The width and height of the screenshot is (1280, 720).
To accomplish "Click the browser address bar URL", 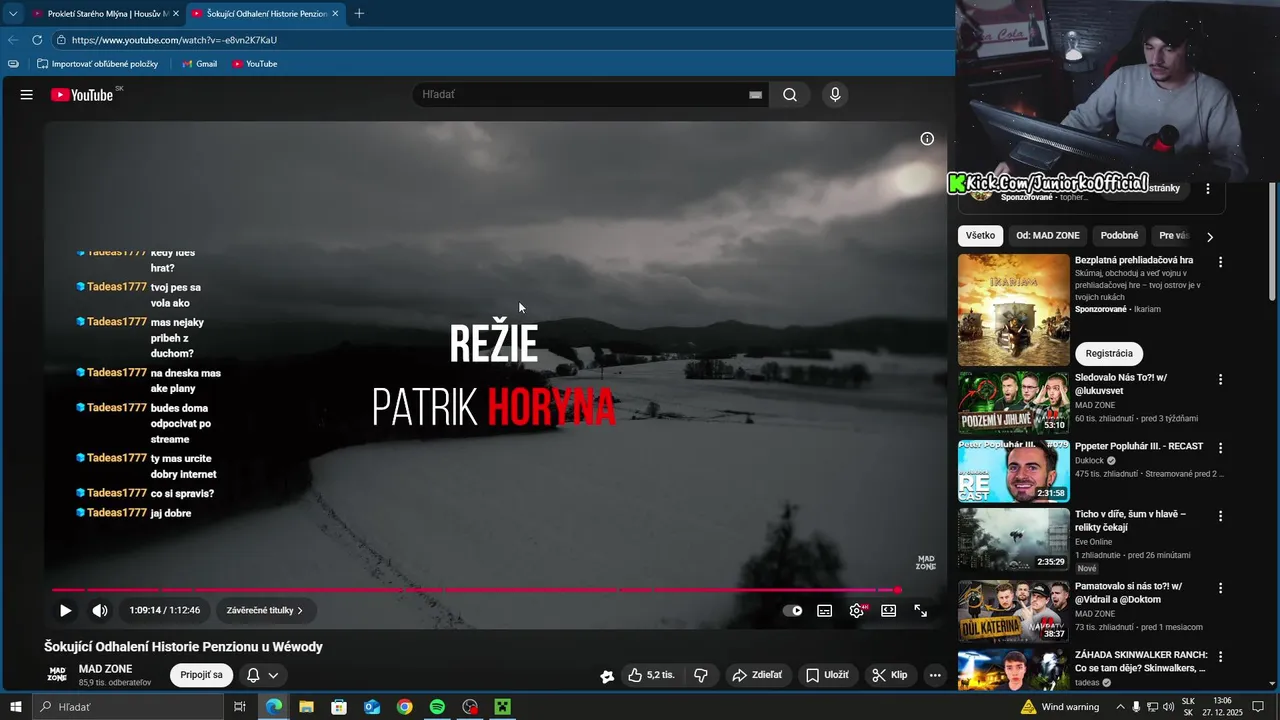I will [174, 40].
